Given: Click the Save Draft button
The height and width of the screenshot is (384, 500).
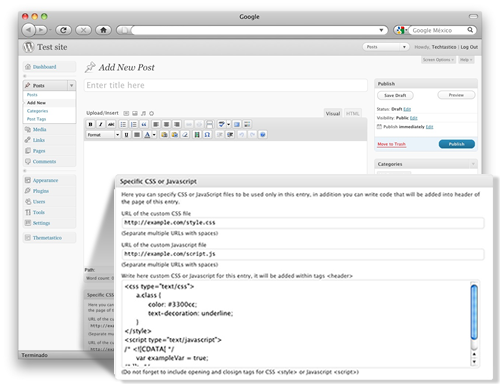Looking at the screenshot, I should (x=395, y=95).
